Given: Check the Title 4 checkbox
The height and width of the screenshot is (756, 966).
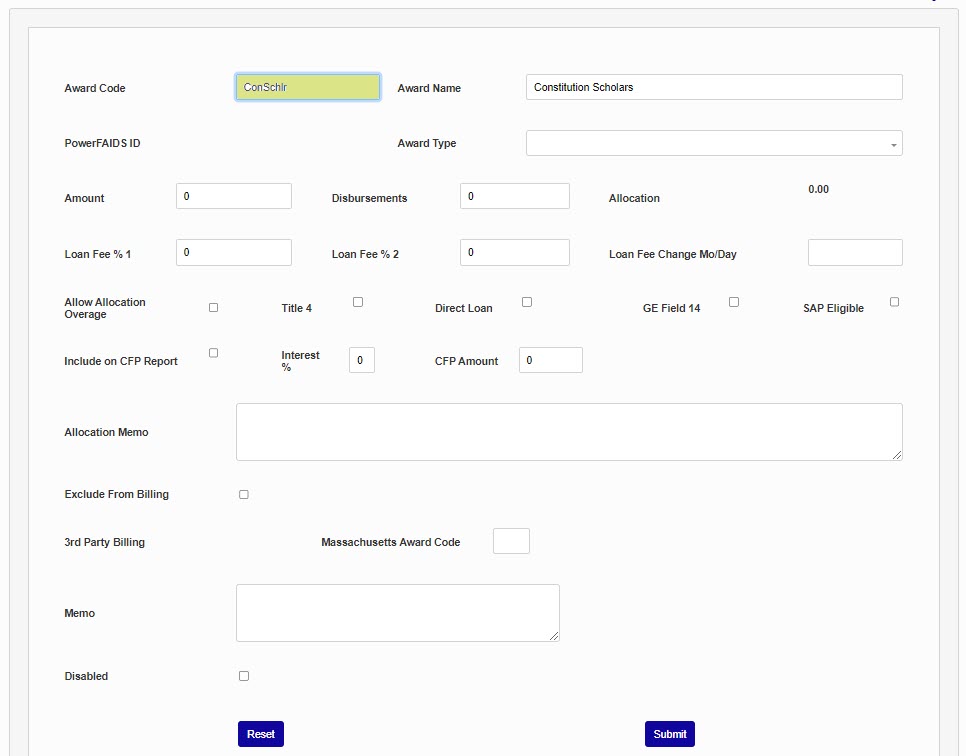Looking at the screenshot, I should 358,302.
